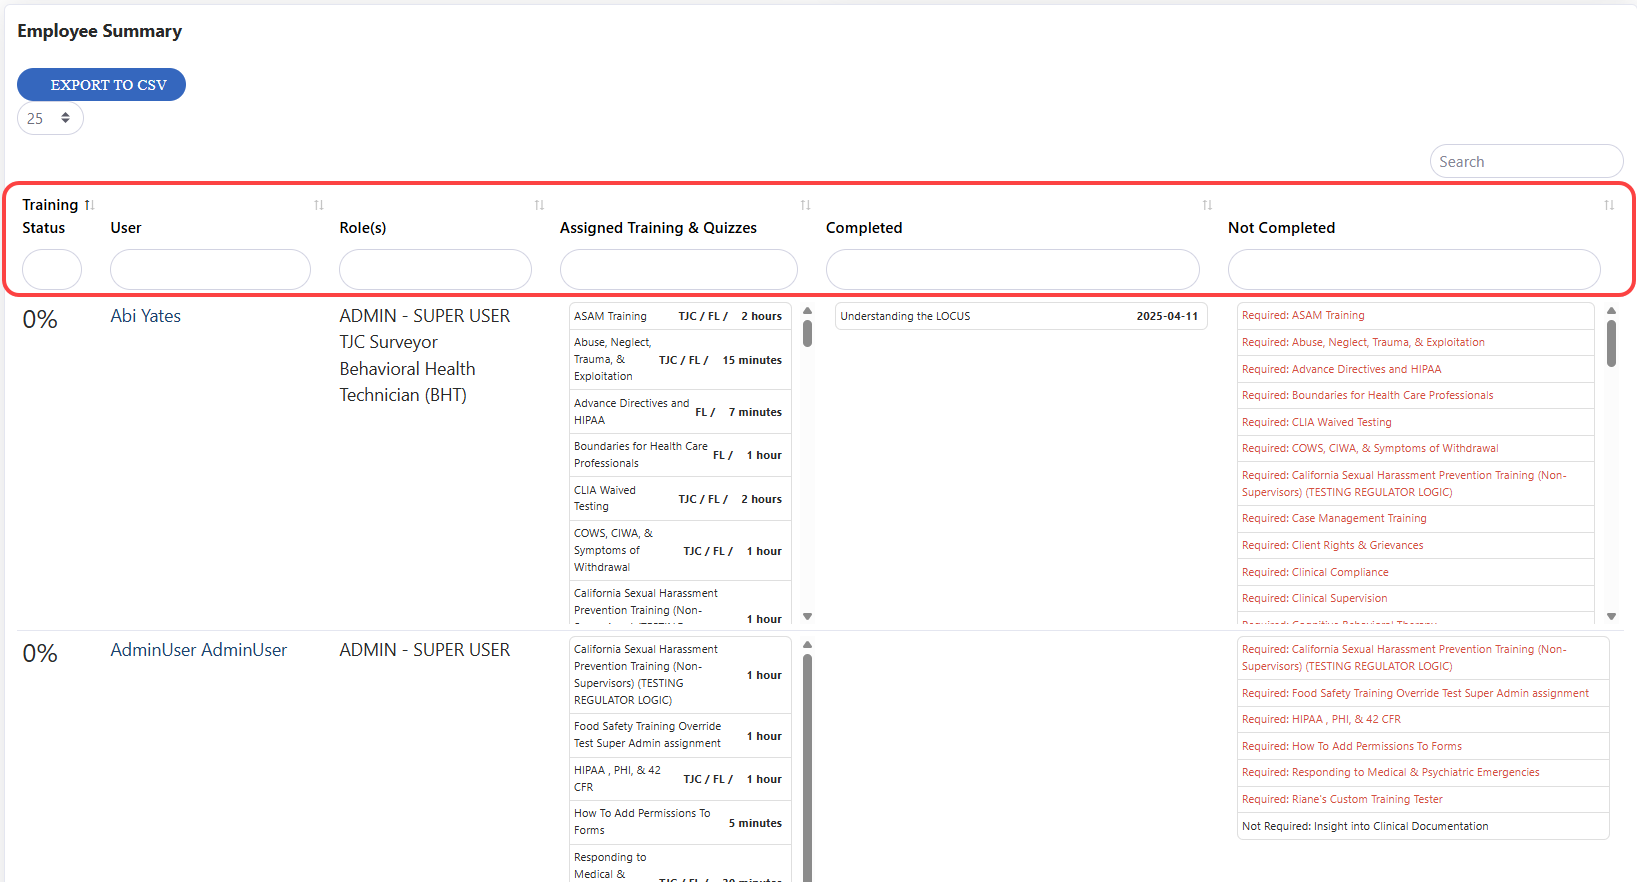Click 'Required: Clinical Compliance' entry

click(1315, 572)
